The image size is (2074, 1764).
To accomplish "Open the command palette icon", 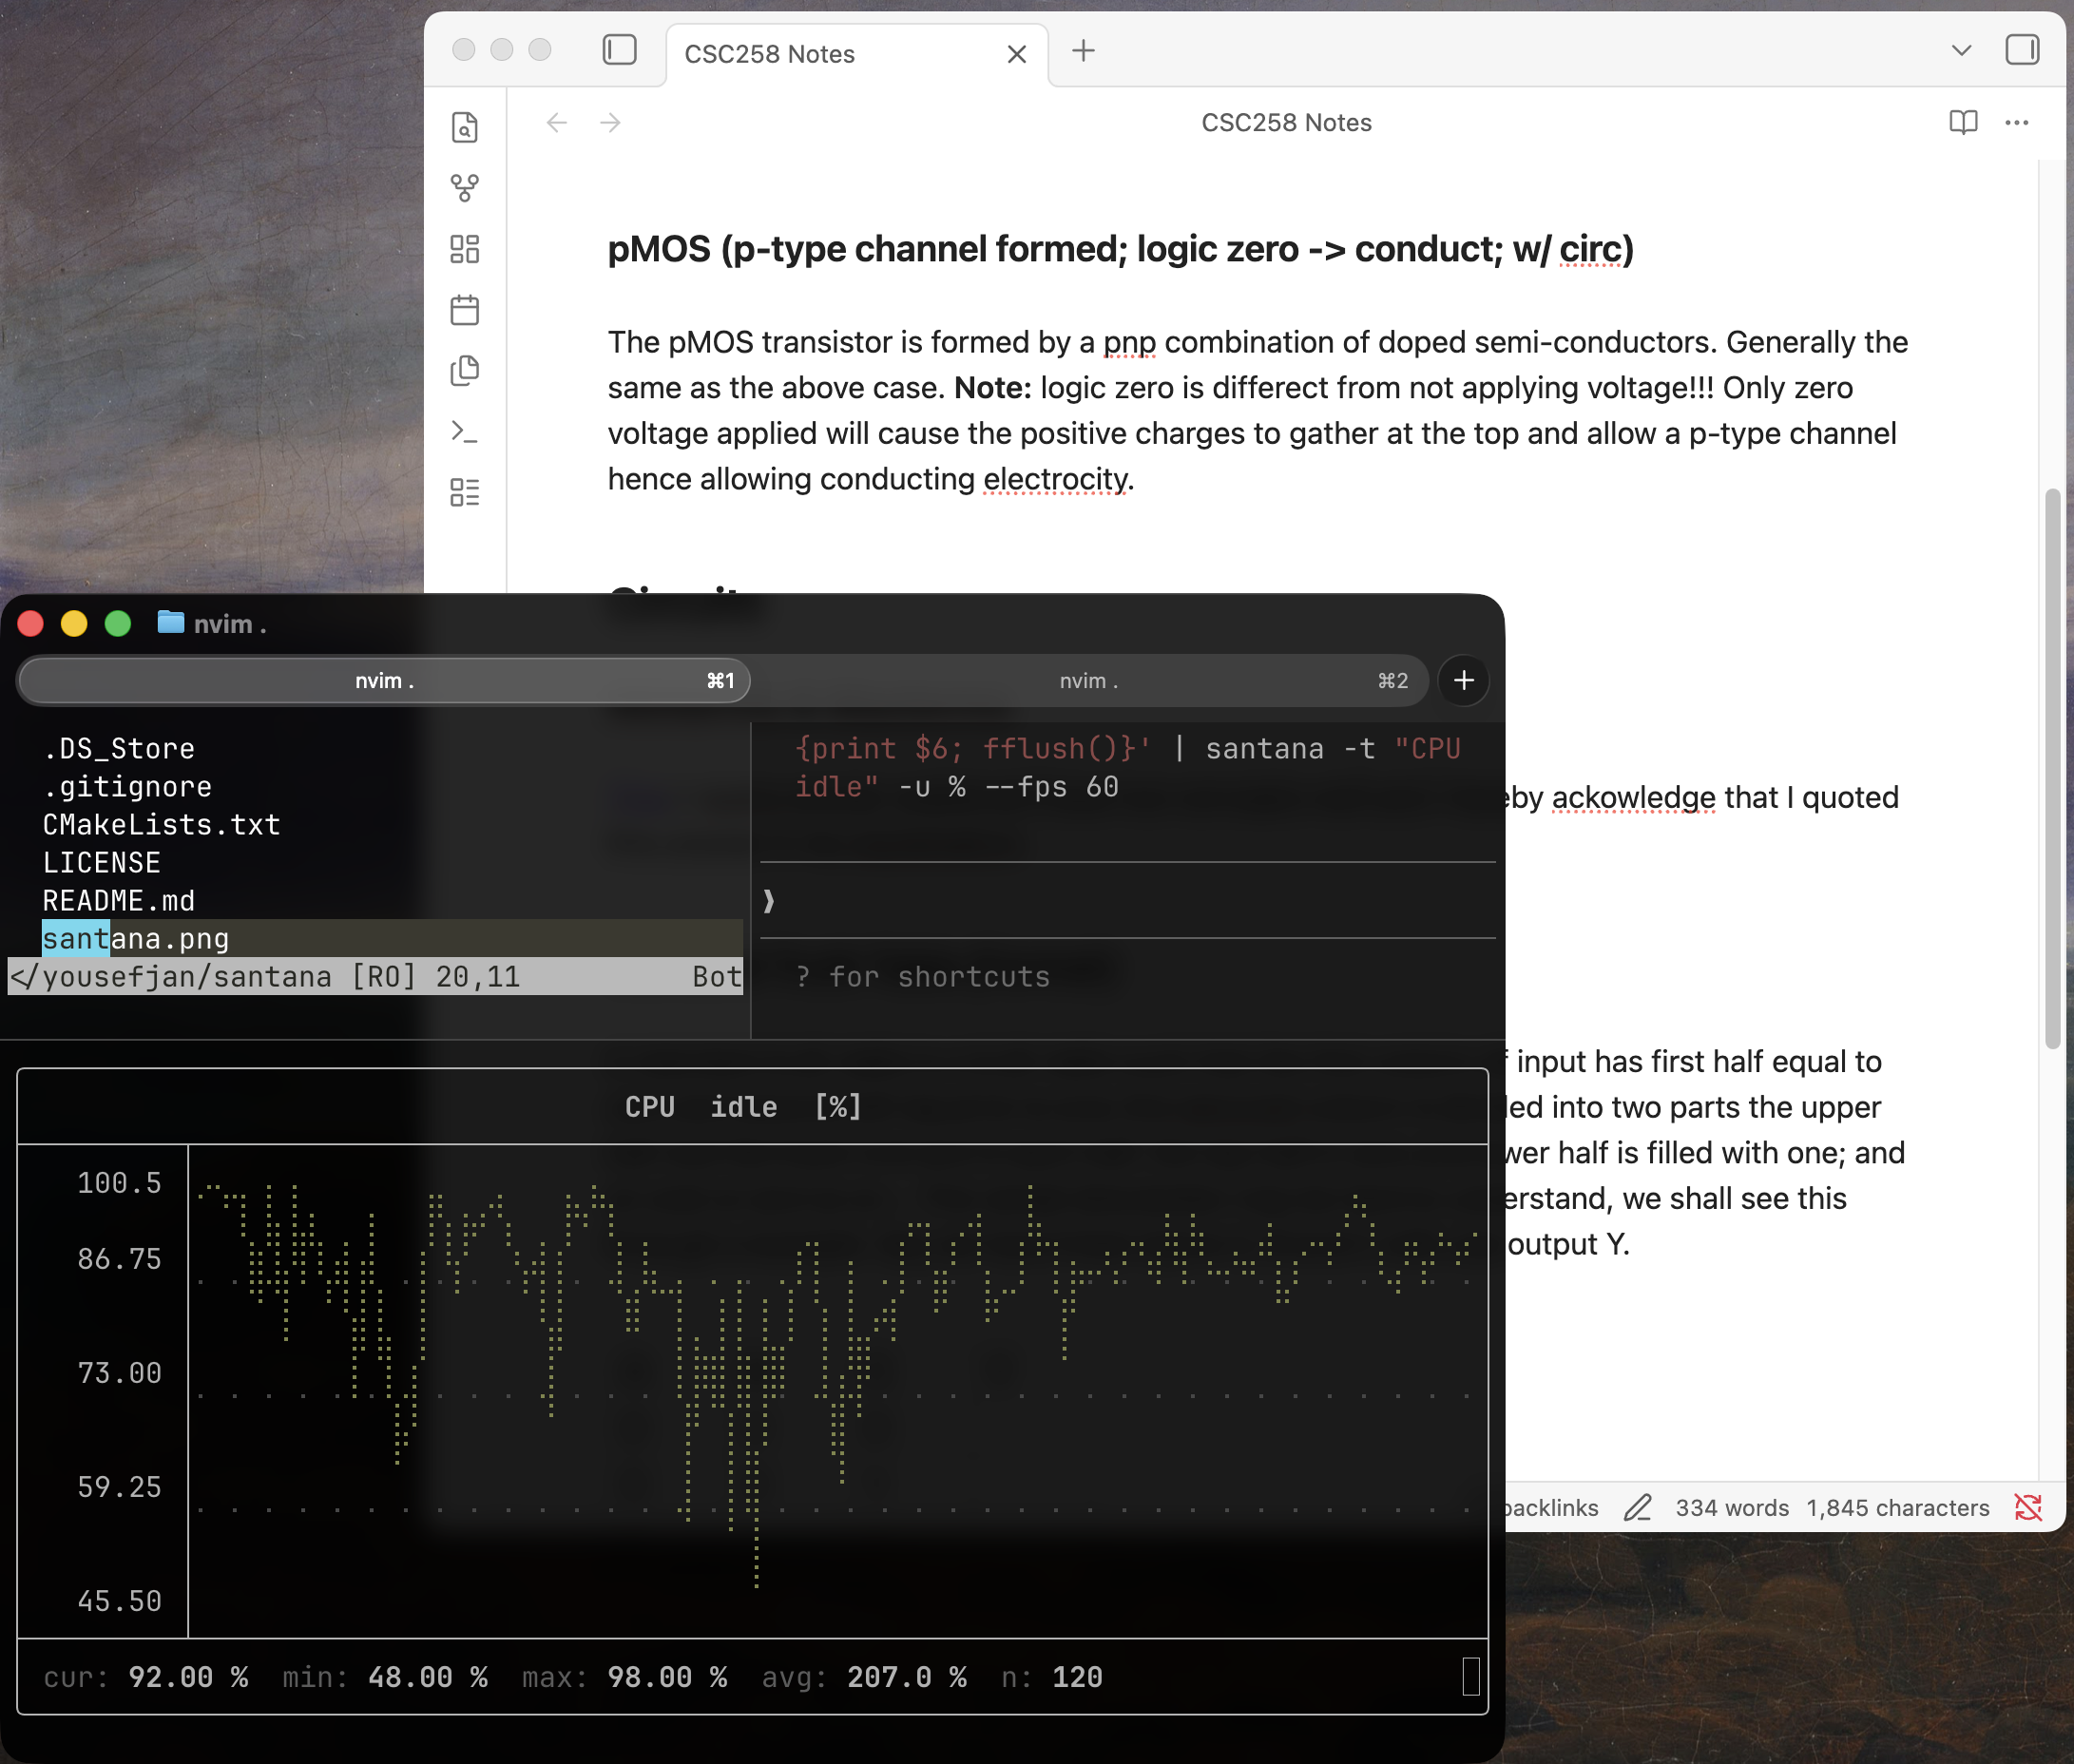I will (x=464, y=431).
